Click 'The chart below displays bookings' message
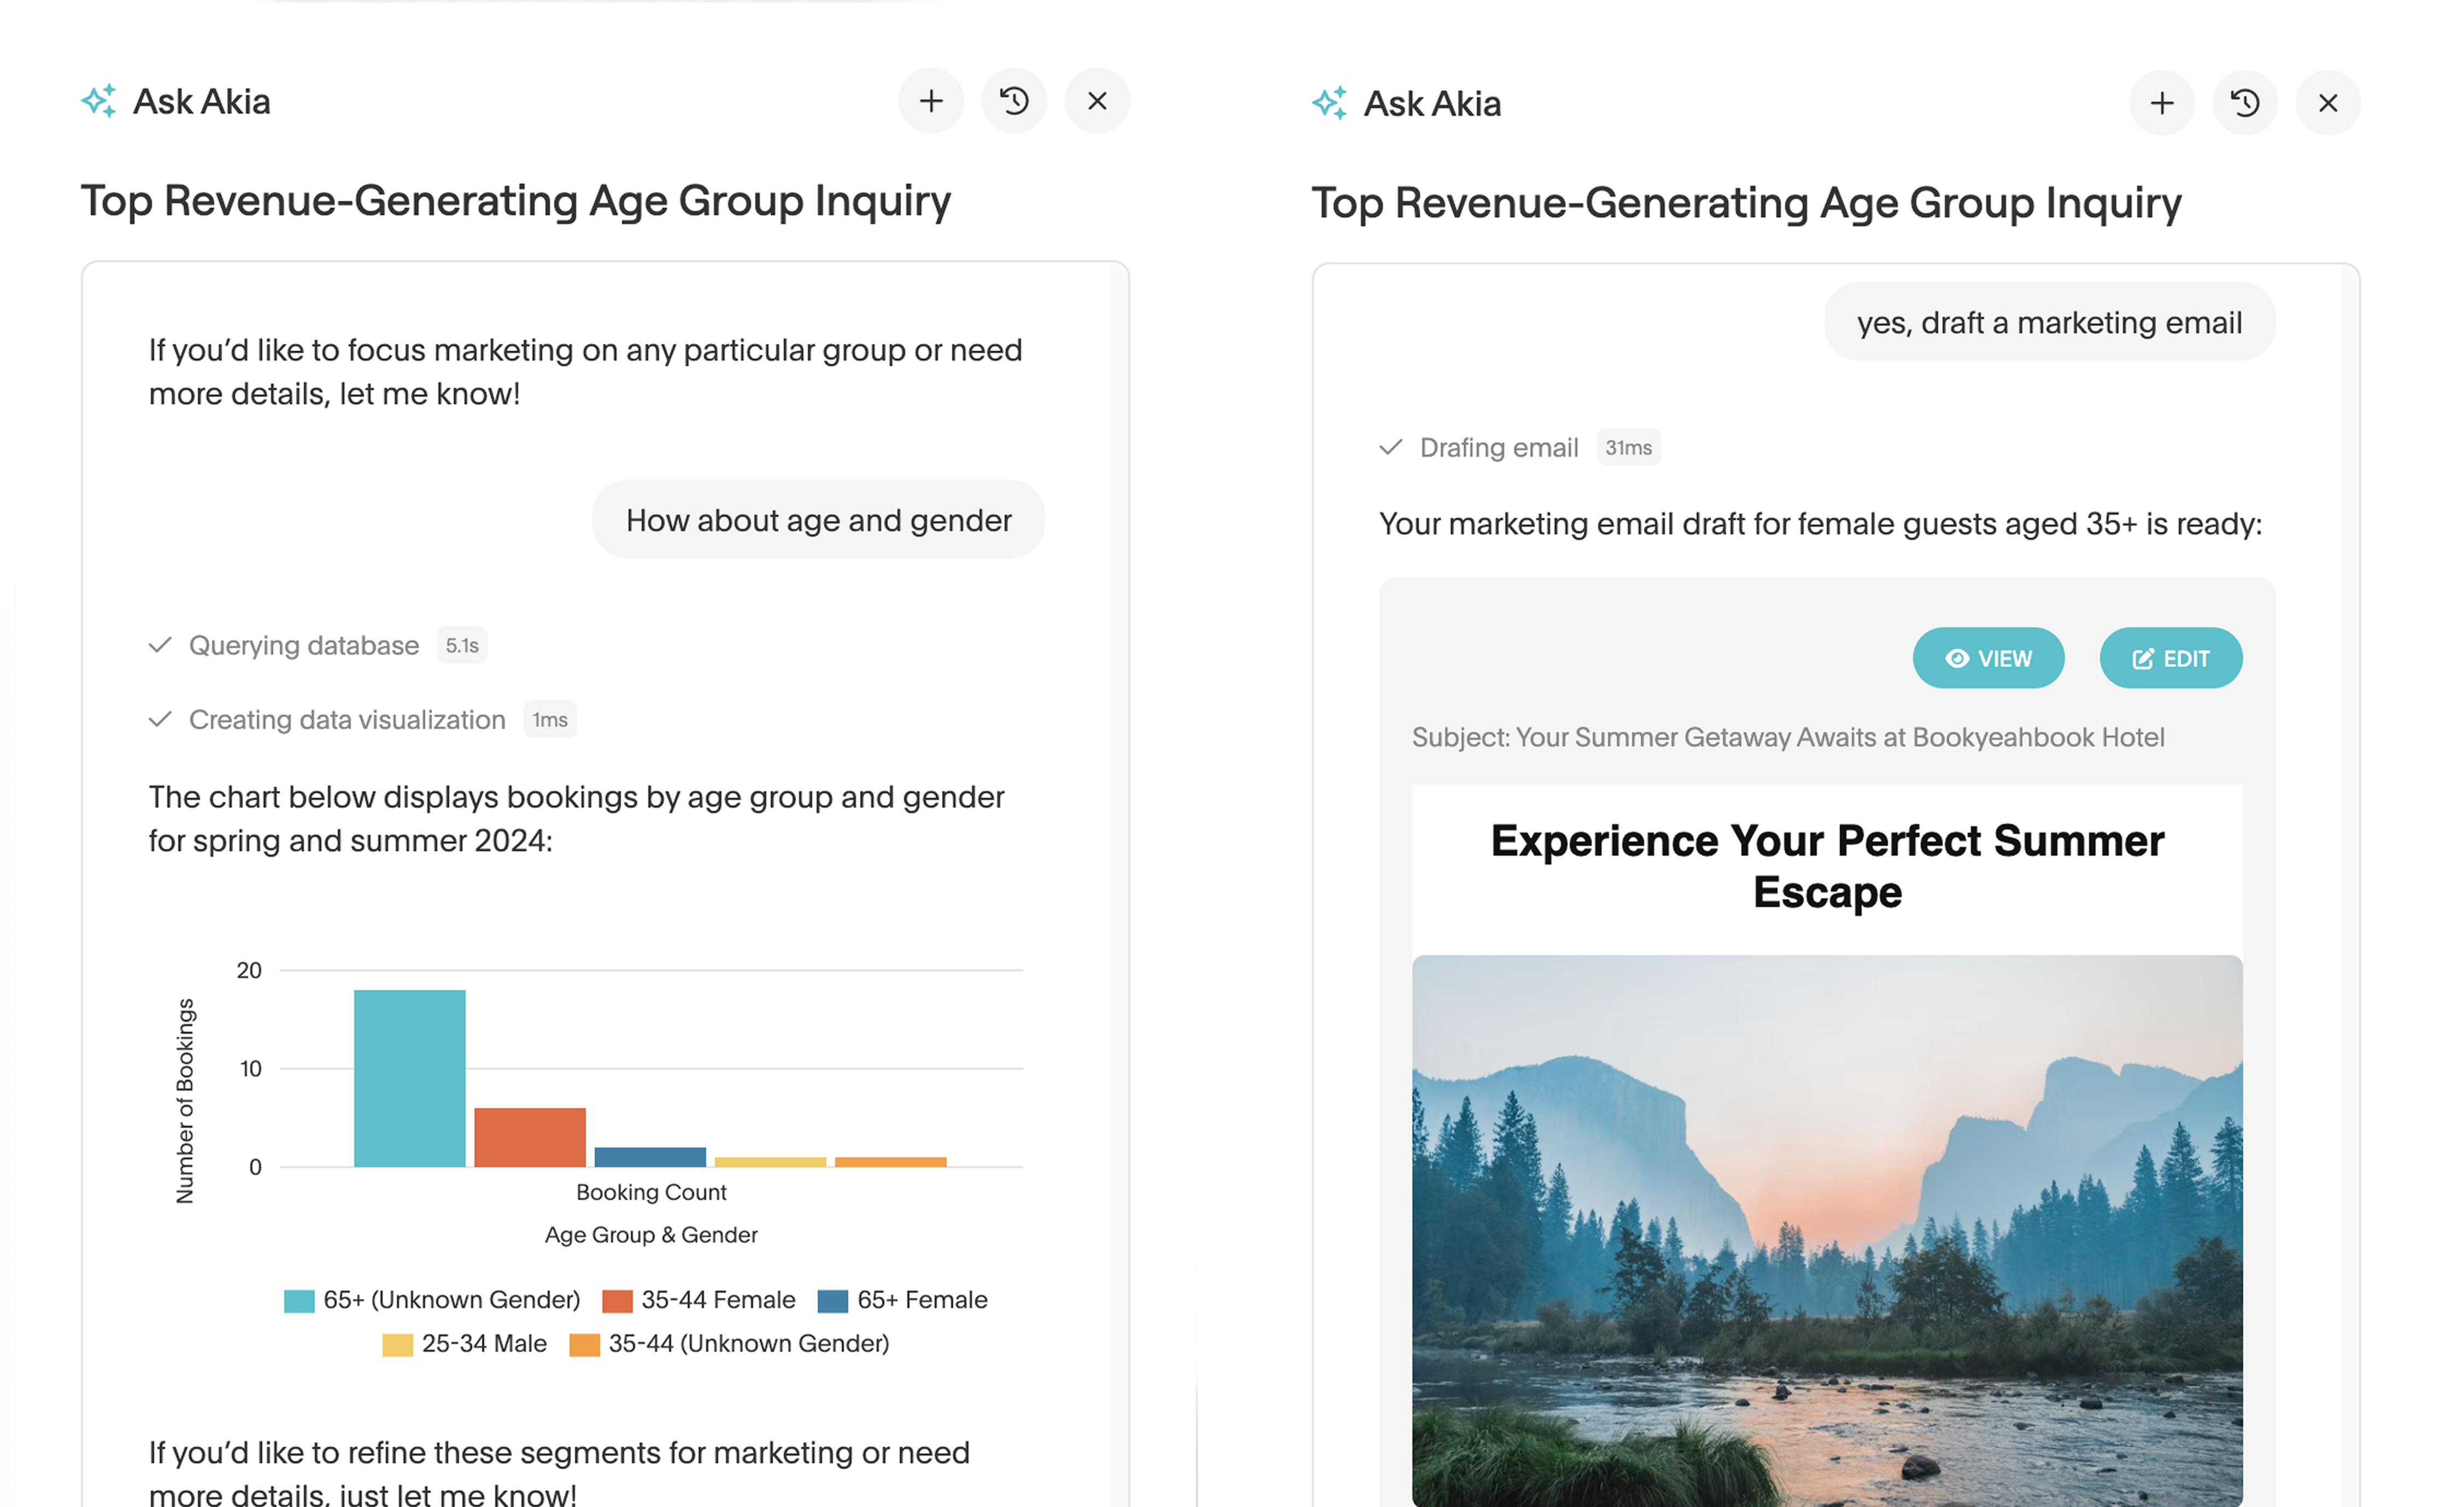The image size is (2464, 1507). (x=576, y=818)
